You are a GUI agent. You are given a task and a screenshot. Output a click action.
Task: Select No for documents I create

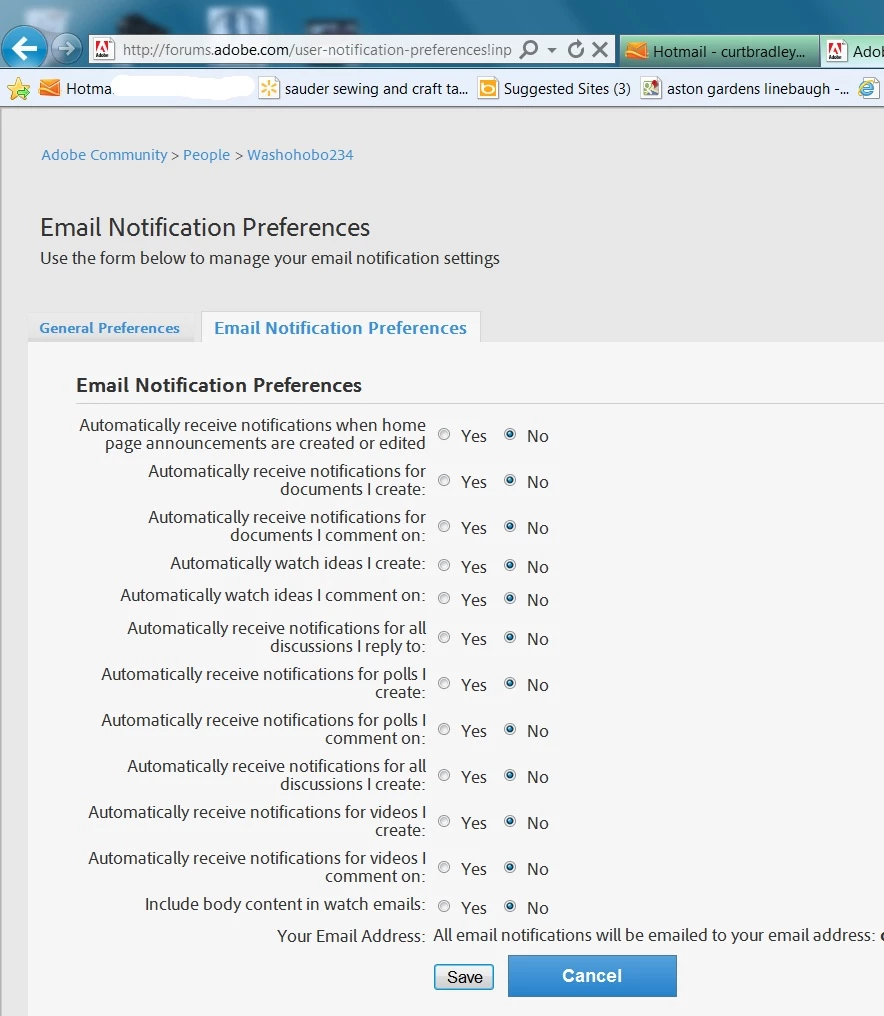[x=510, y=480]
